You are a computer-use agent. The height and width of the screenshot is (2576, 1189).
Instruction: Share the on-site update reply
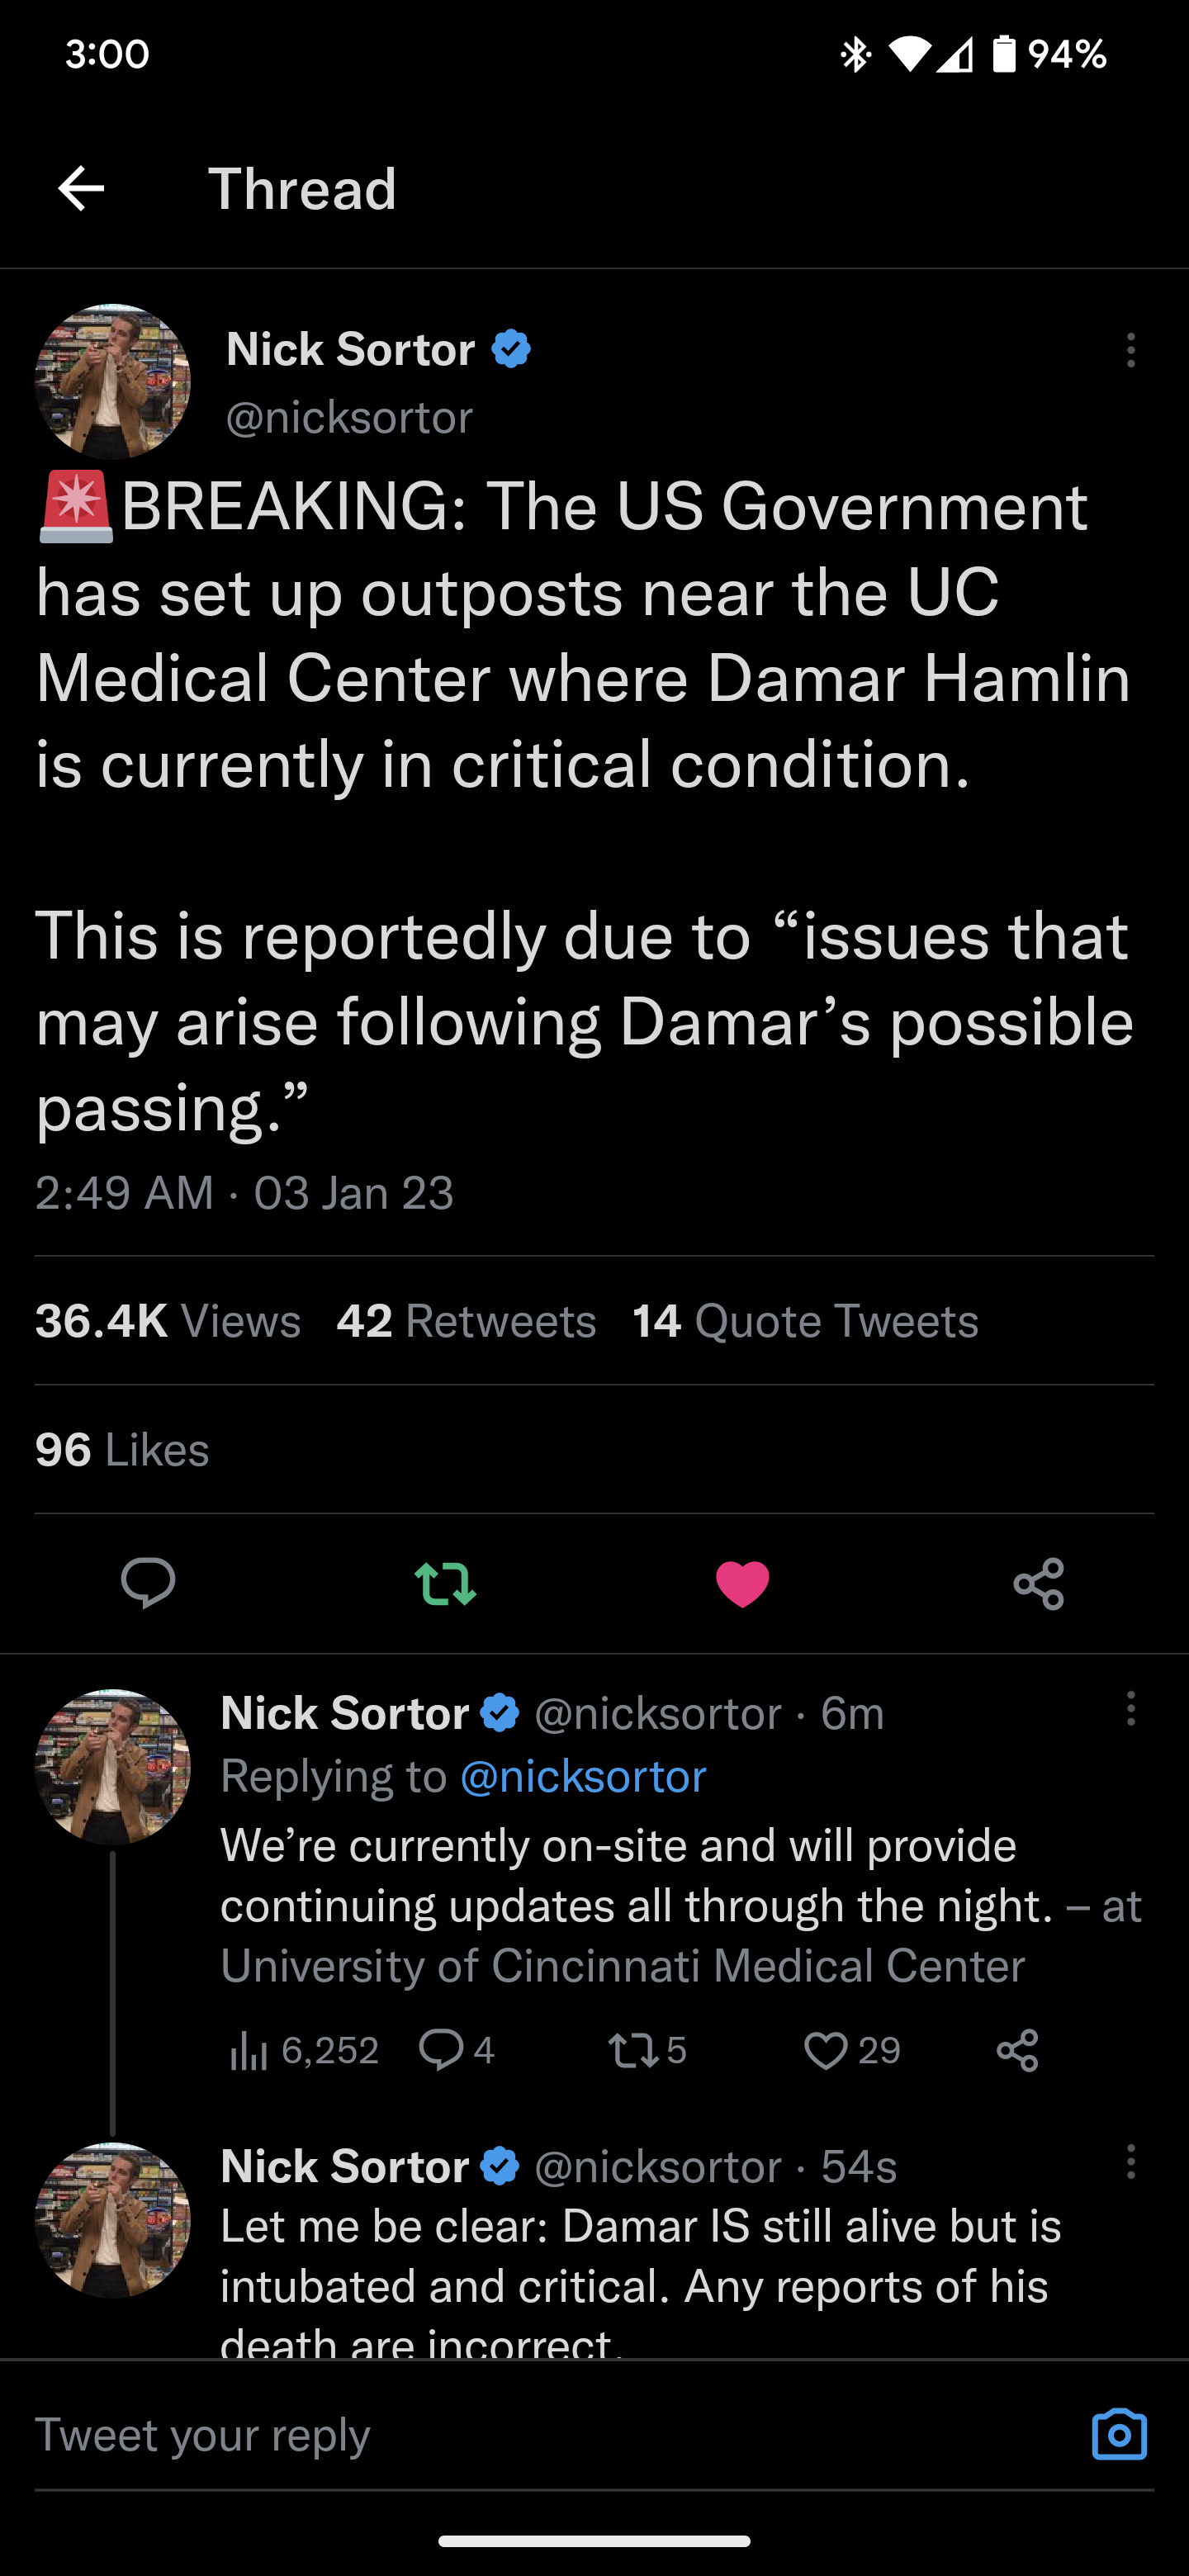click(1018, 2050)
